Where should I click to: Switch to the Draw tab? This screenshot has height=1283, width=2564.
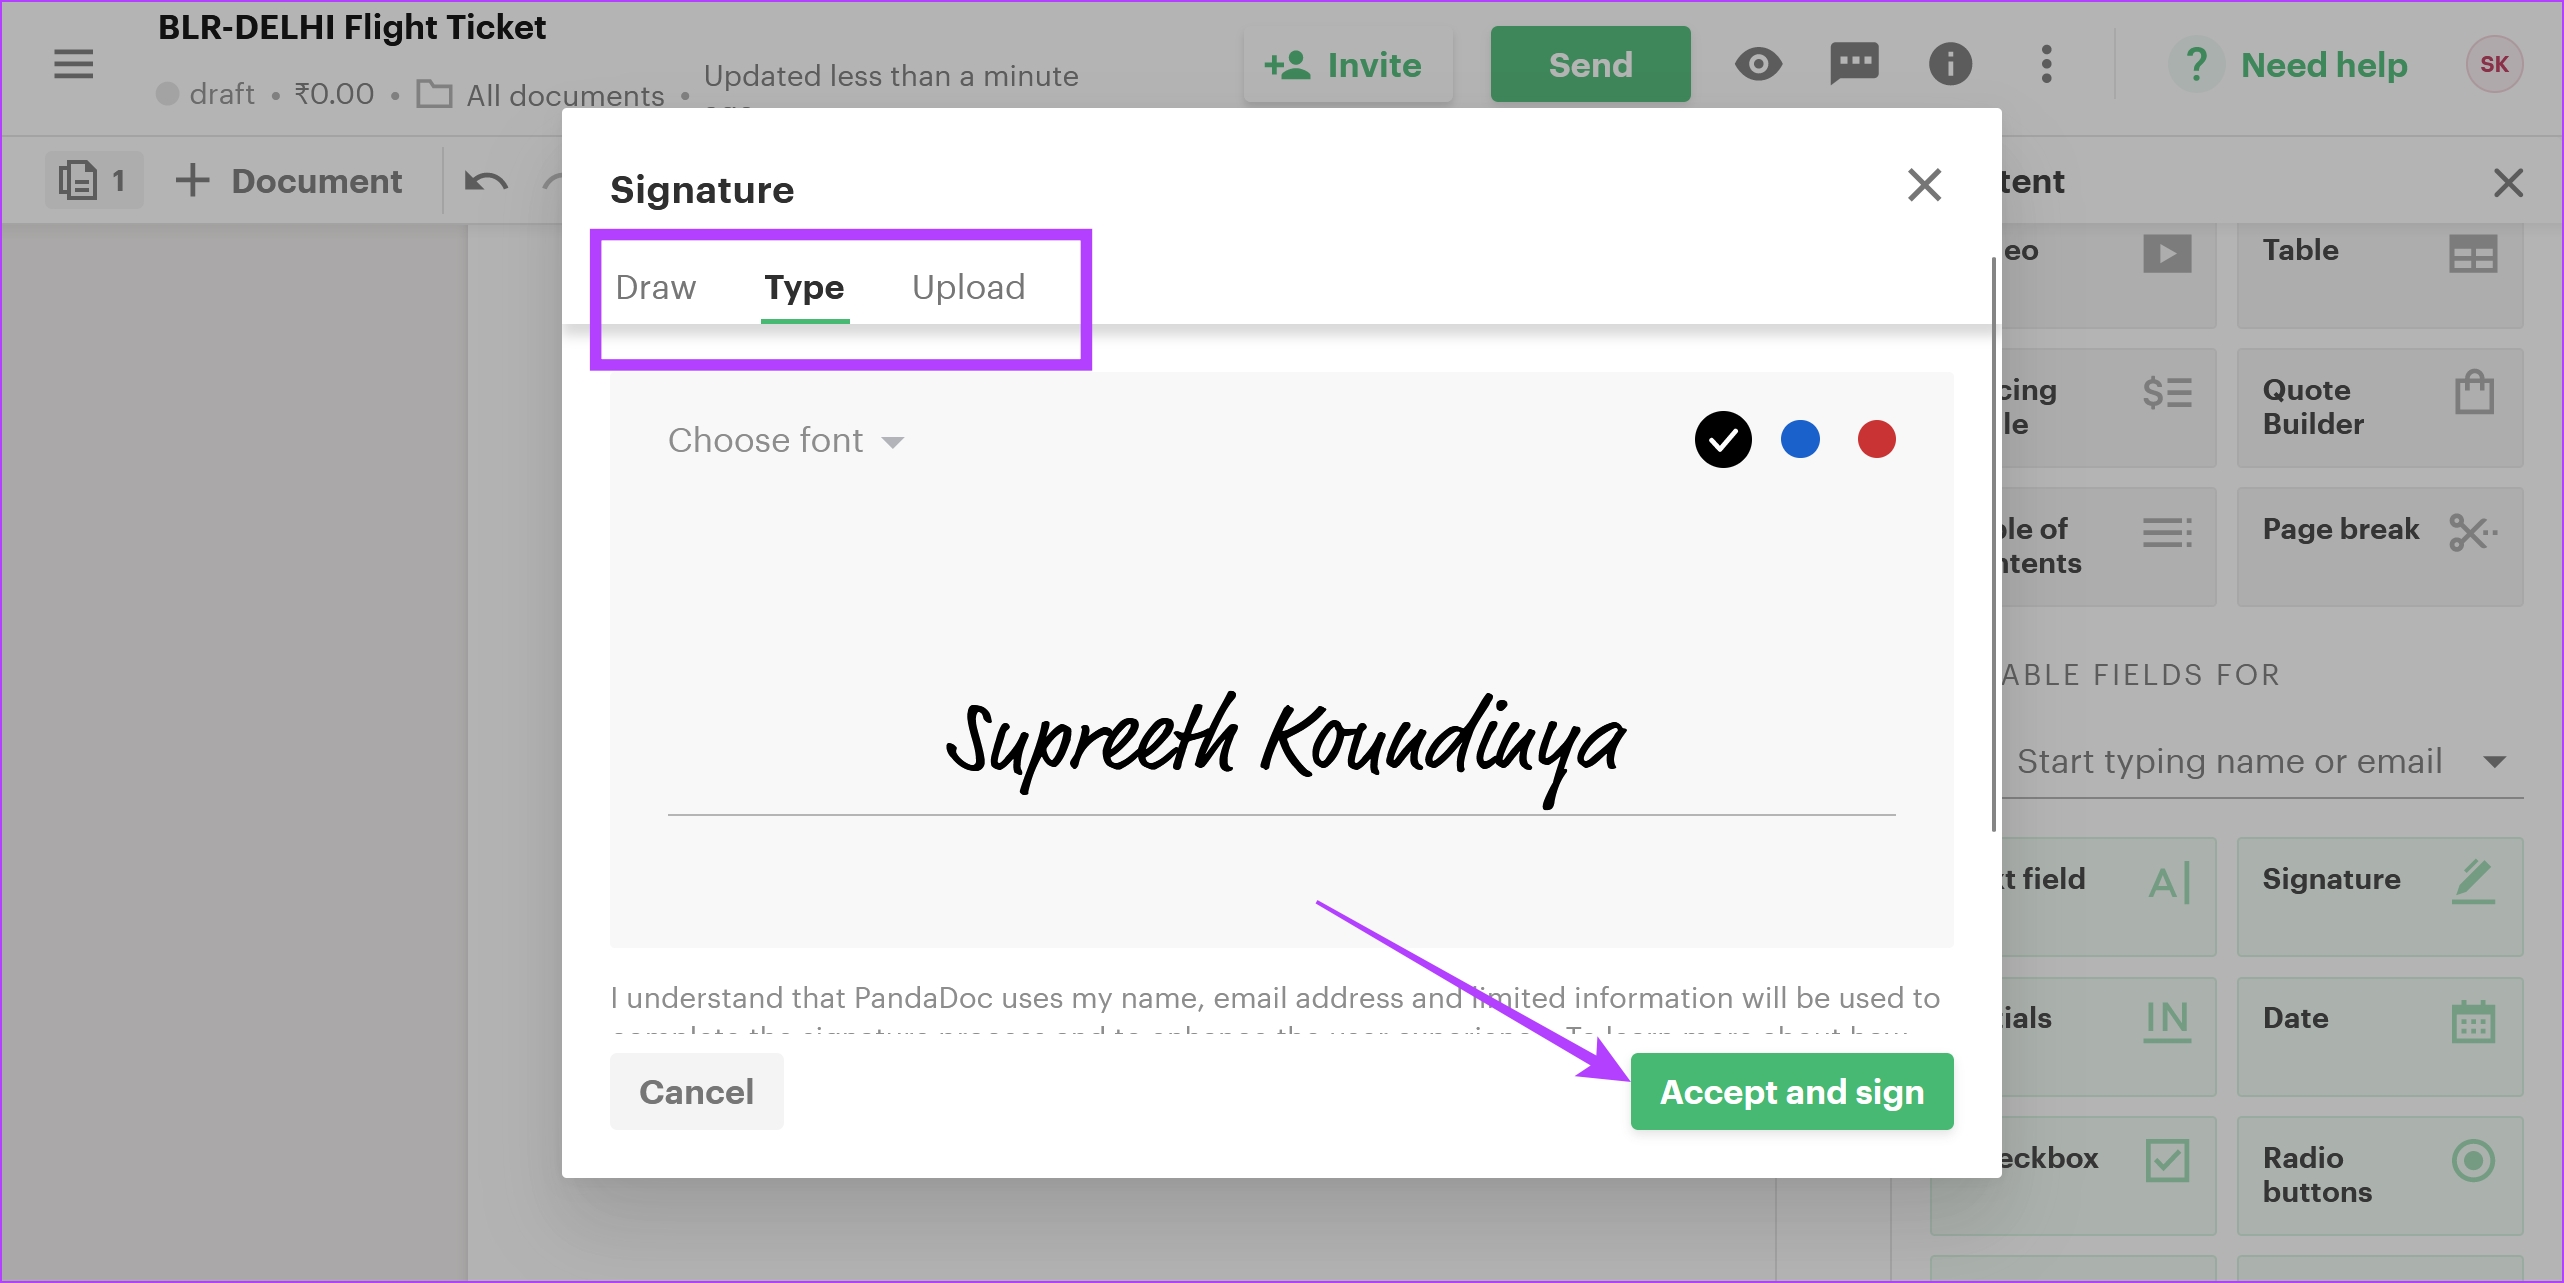point(655,287)
